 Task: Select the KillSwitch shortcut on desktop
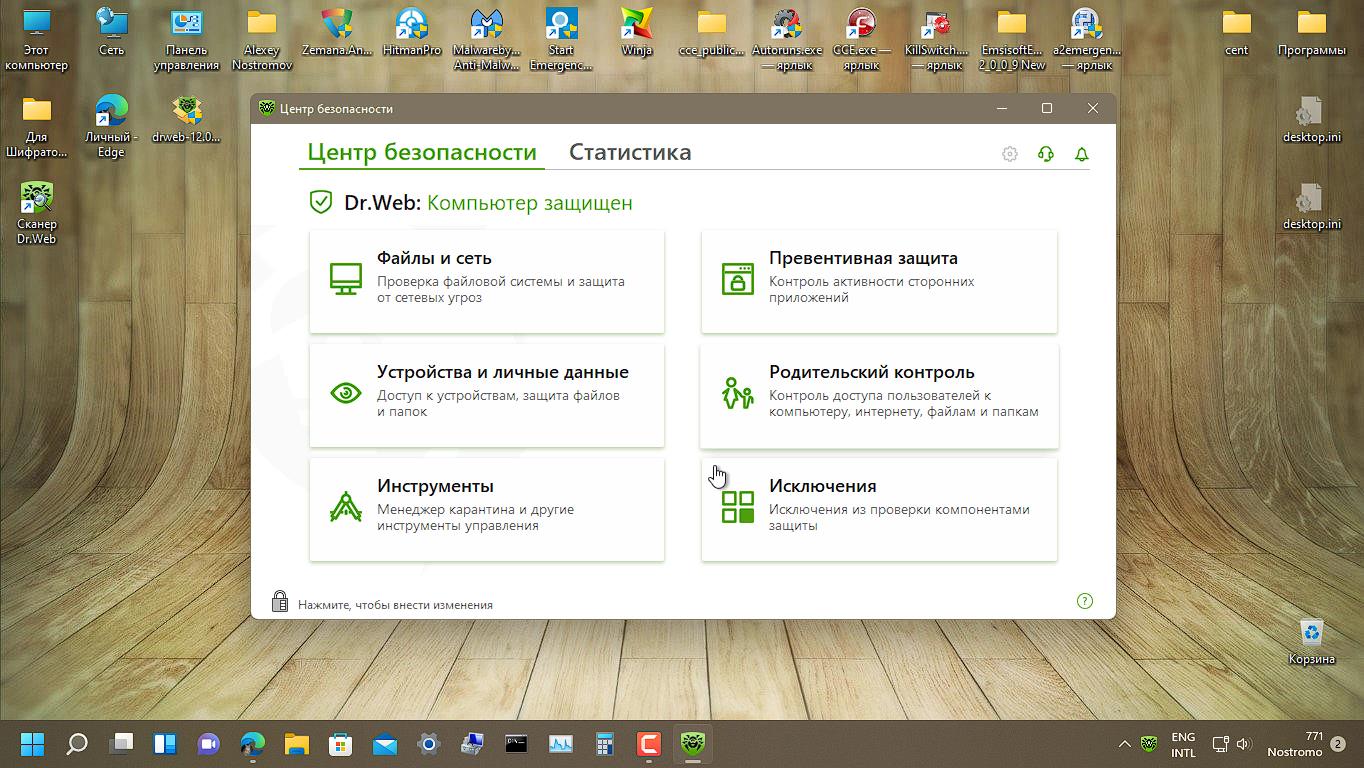(x=937, y=39)
